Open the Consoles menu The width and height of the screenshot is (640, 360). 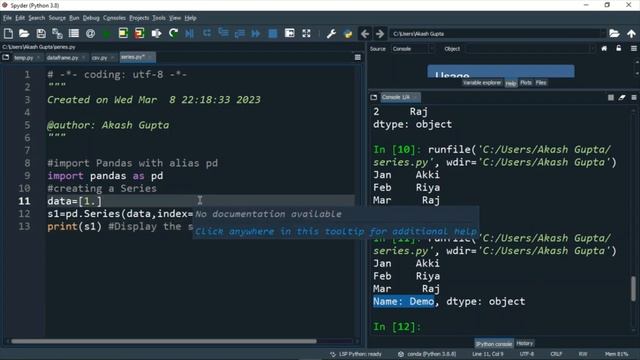point(114,18)
